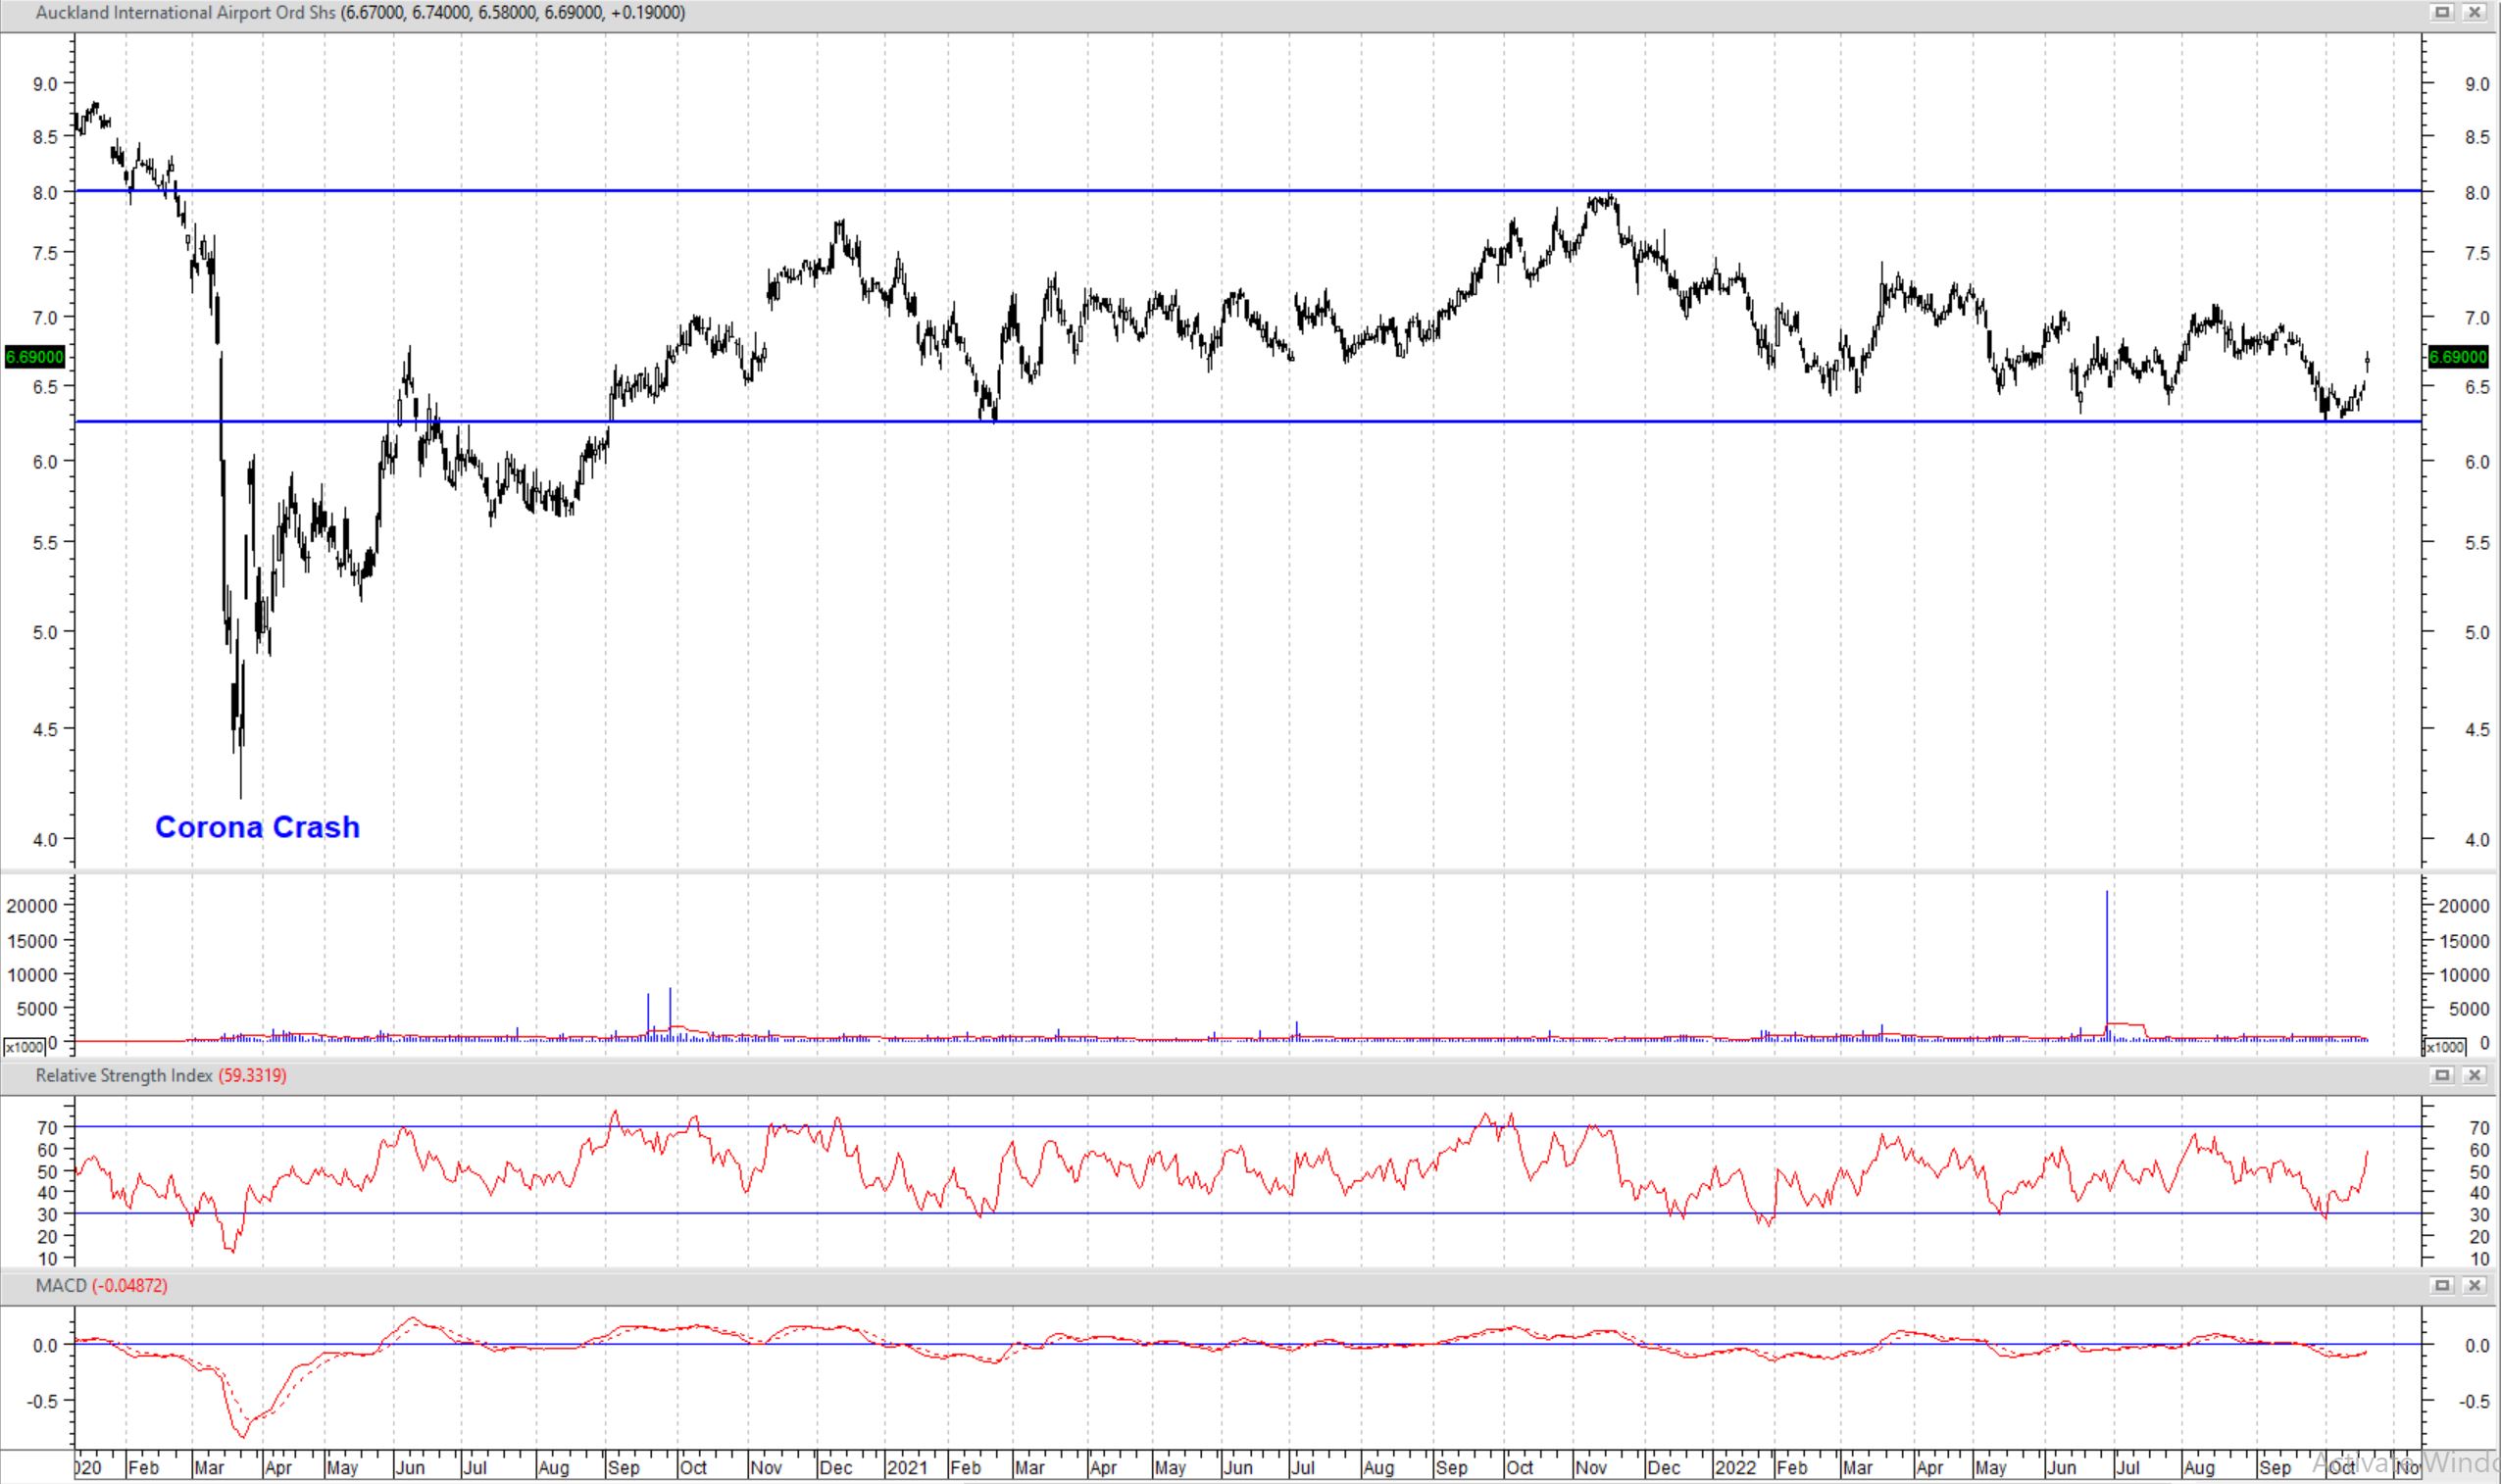Click the 2021 label on the date axis
Screen dimensions: 2501x1484
click(907, 1468)
